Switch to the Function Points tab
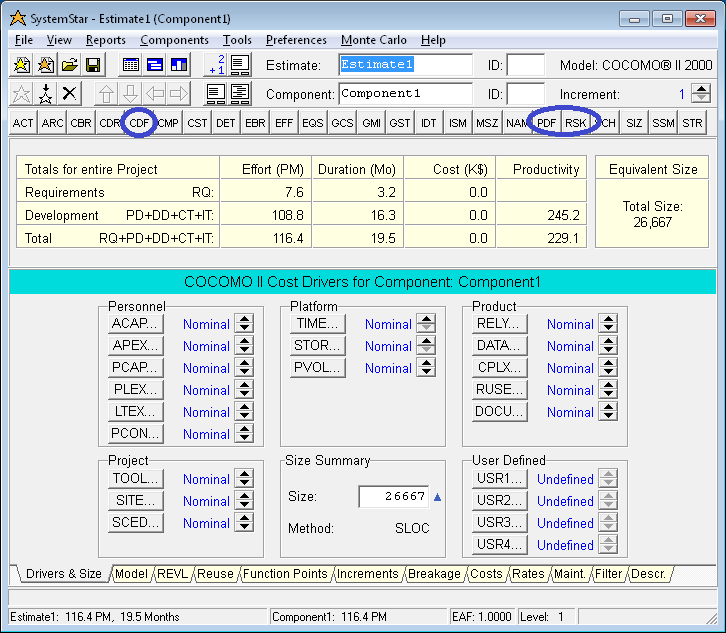 coord(285,574)
